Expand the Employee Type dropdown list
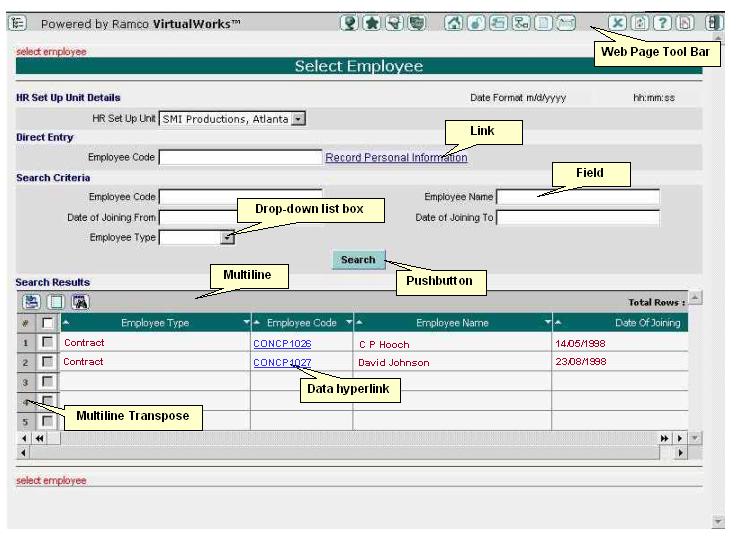The image size is (738, 540). click(227, 238)
